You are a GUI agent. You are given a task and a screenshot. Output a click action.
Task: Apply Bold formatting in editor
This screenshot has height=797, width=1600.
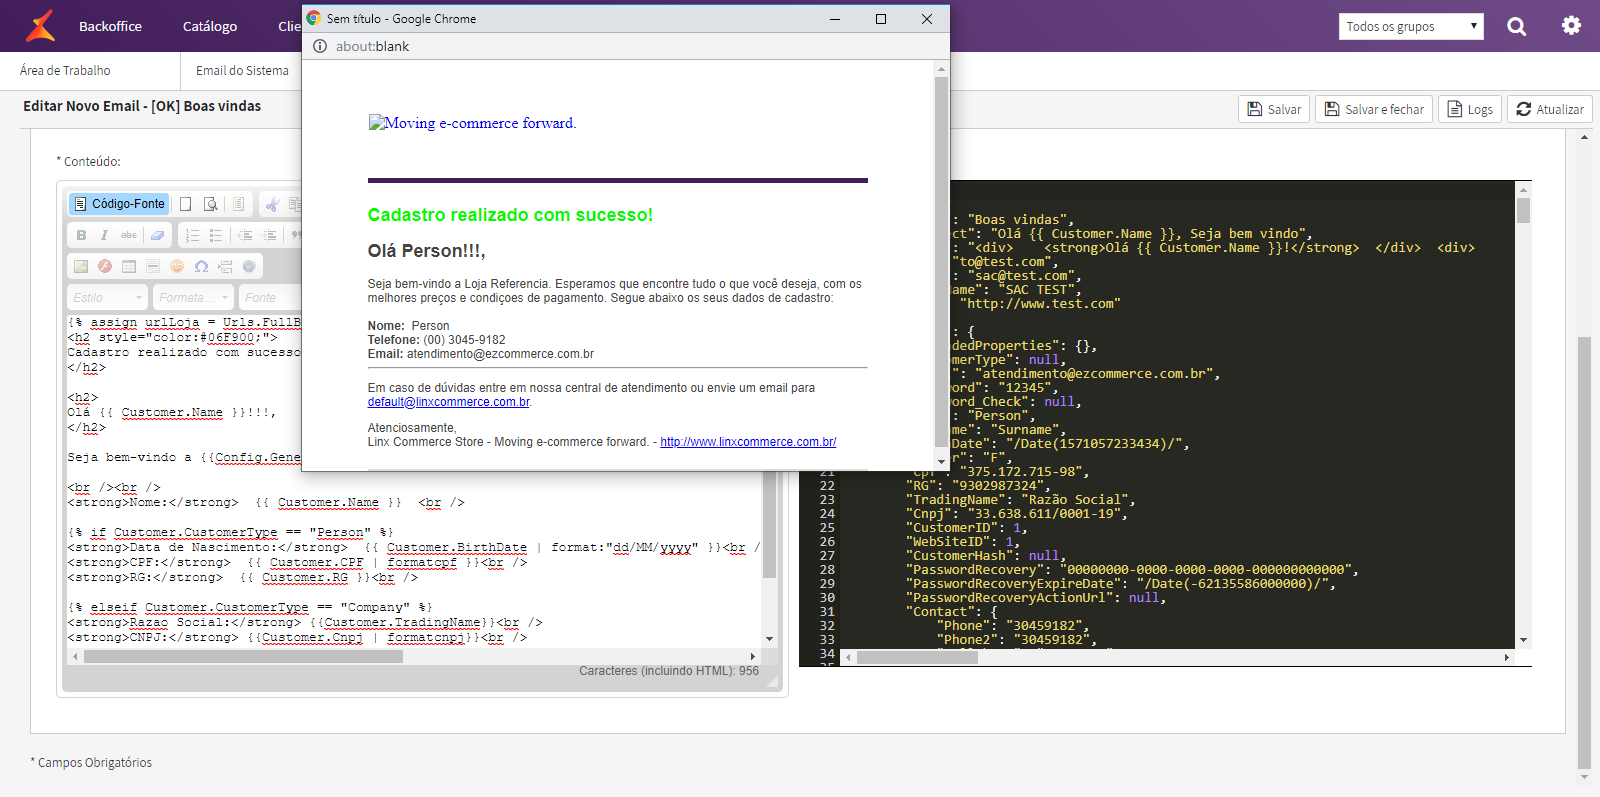pyautogui.click(x=81, y=235)
